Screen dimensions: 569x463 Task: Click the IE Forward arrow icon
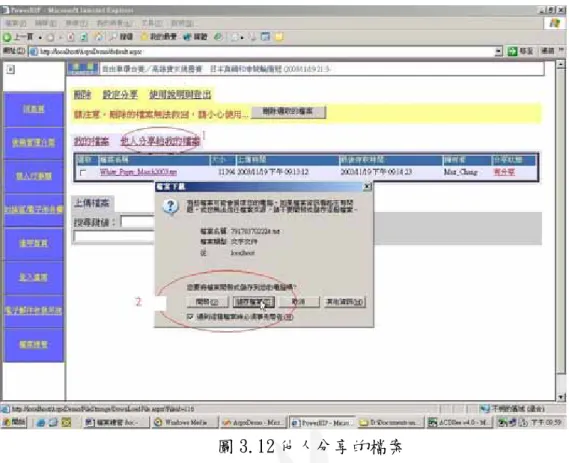pos(50,37)
